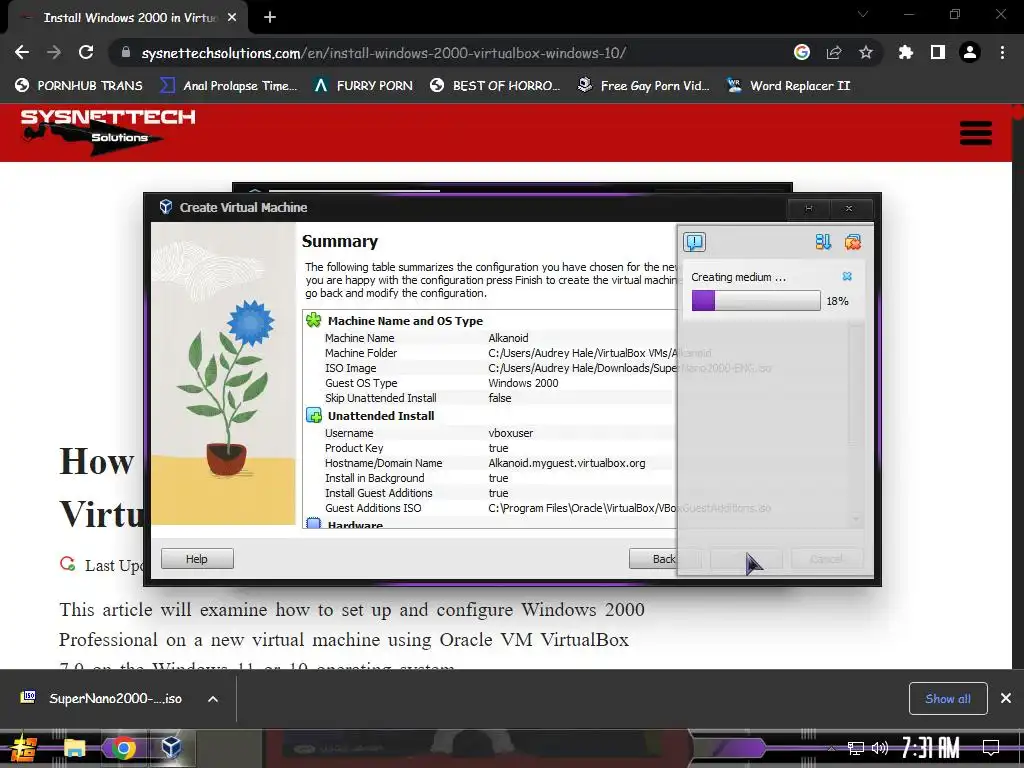Open the Google icon in the address bar

pos(802,52)
